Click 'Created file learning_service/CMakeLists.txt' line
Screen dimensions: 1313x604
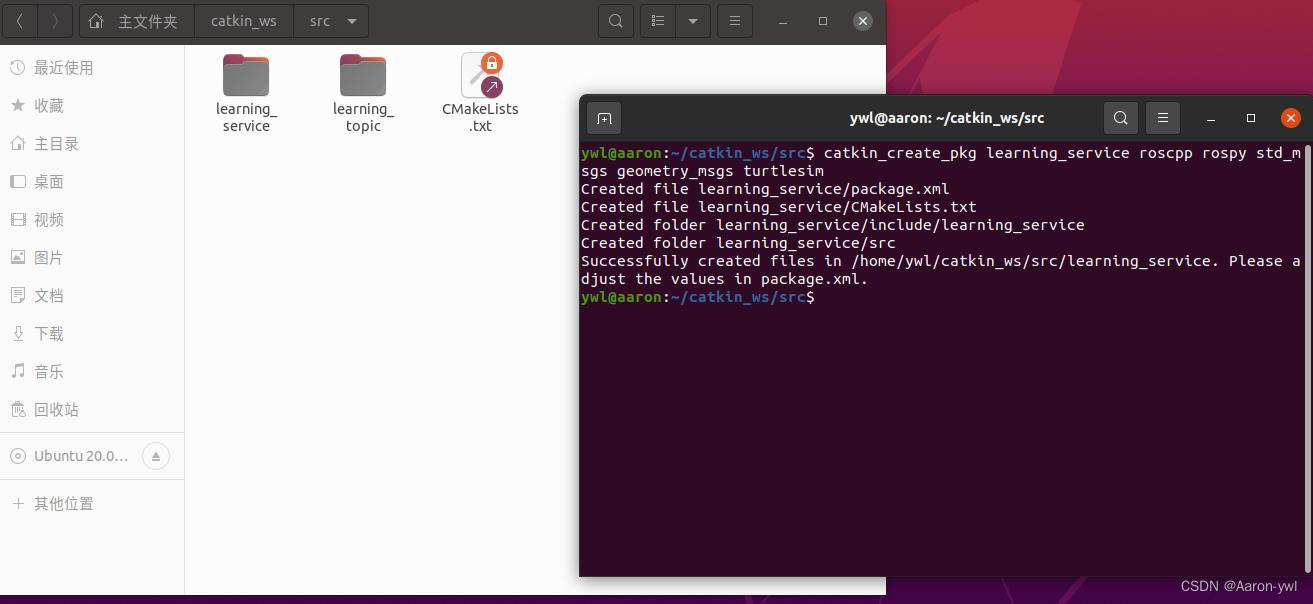pyautogui.click(x=779, y=207)
